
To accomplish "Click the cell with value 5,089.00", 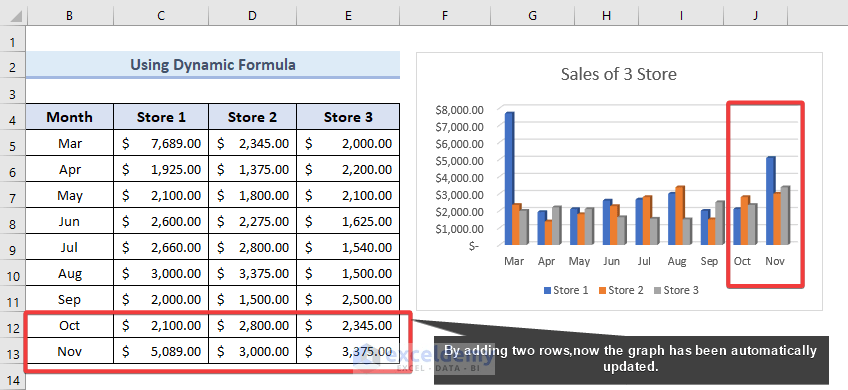I will pyautogui.click(x=161, y=352).
